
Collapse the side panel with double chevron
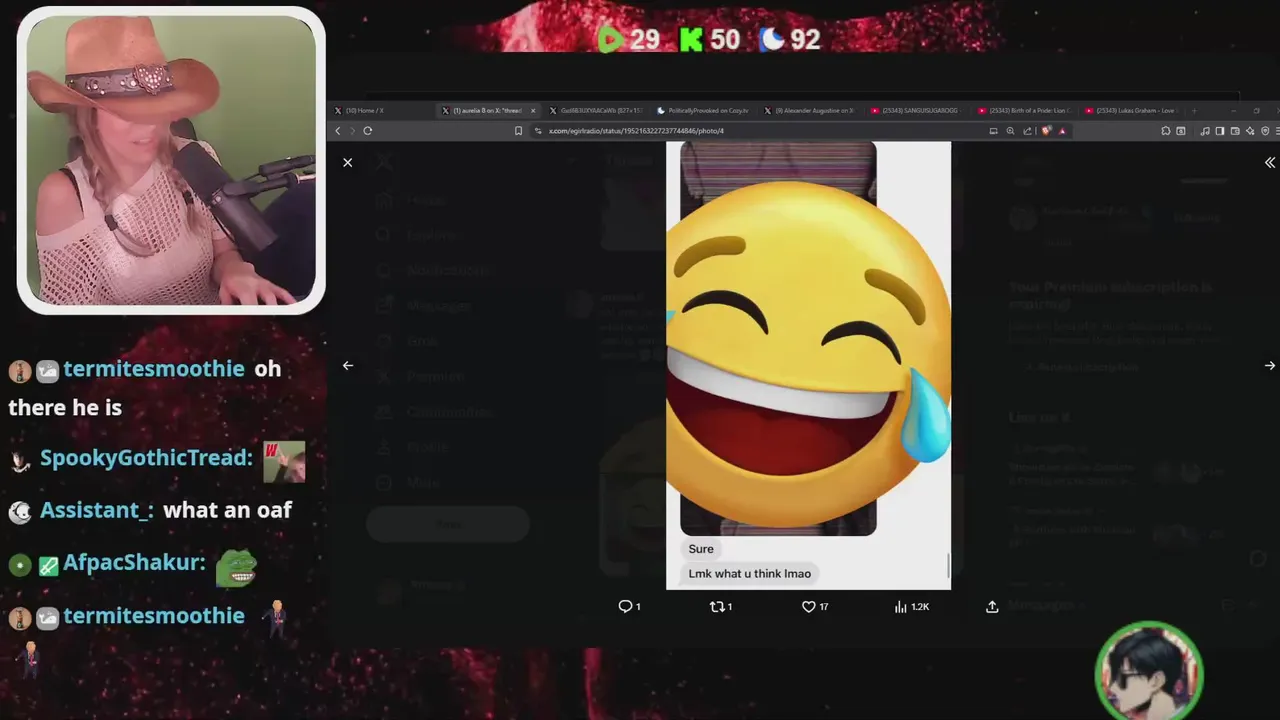(1270, 162)
